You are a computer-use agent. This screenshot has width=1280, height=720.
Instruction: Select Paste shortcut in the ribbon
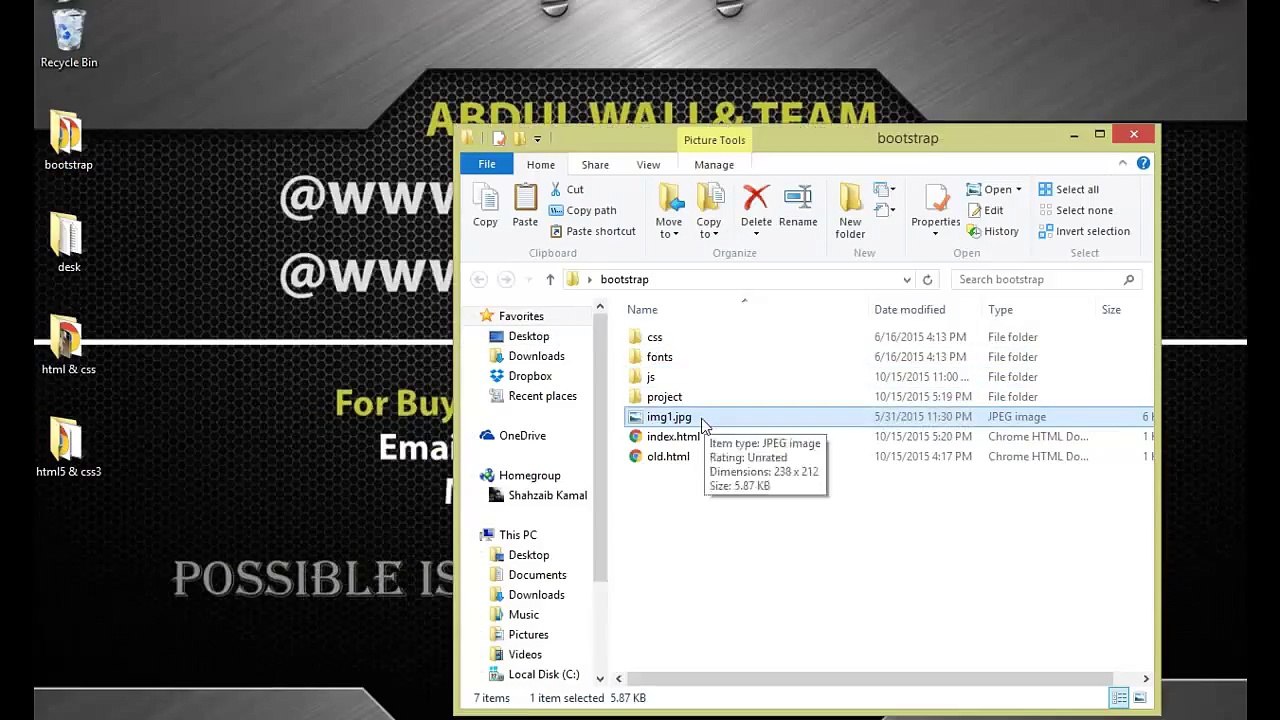[x=592, y=231]
